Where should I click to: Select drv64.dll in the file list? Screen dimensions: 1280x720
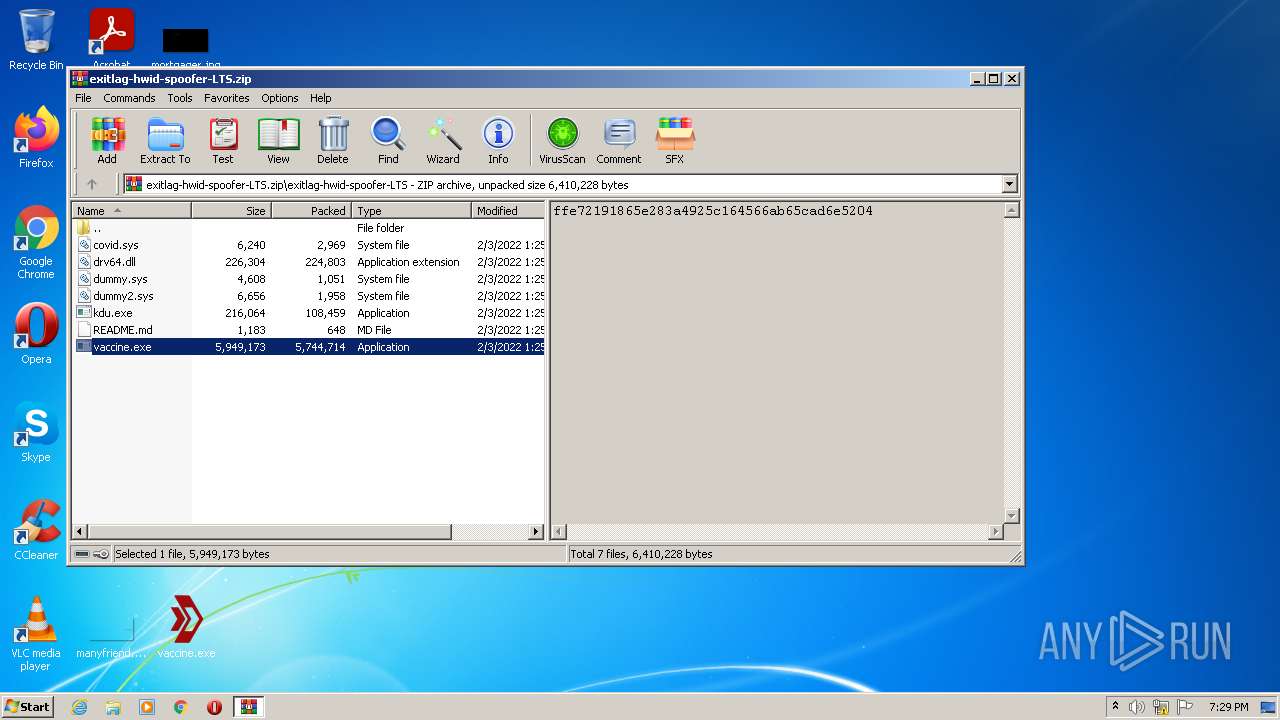[x=309, y=262]
